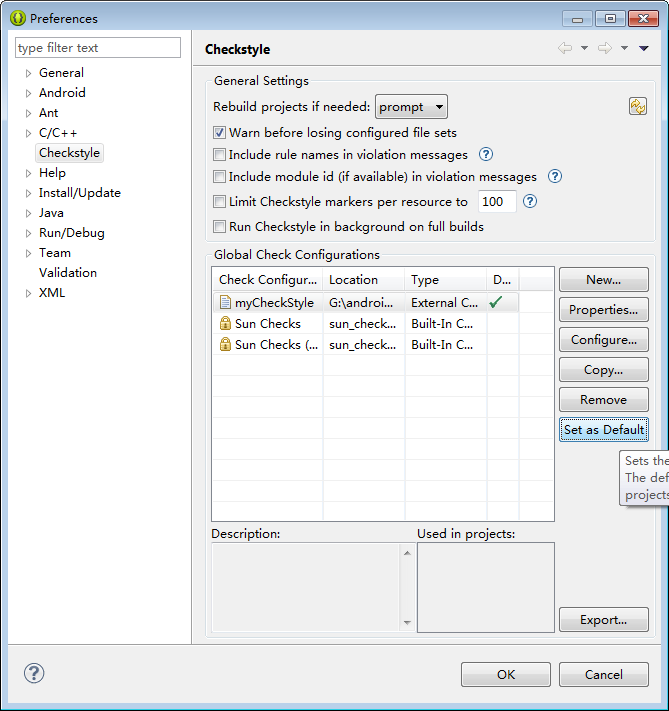Expand the Install/Update tree node

pos(28,193)
